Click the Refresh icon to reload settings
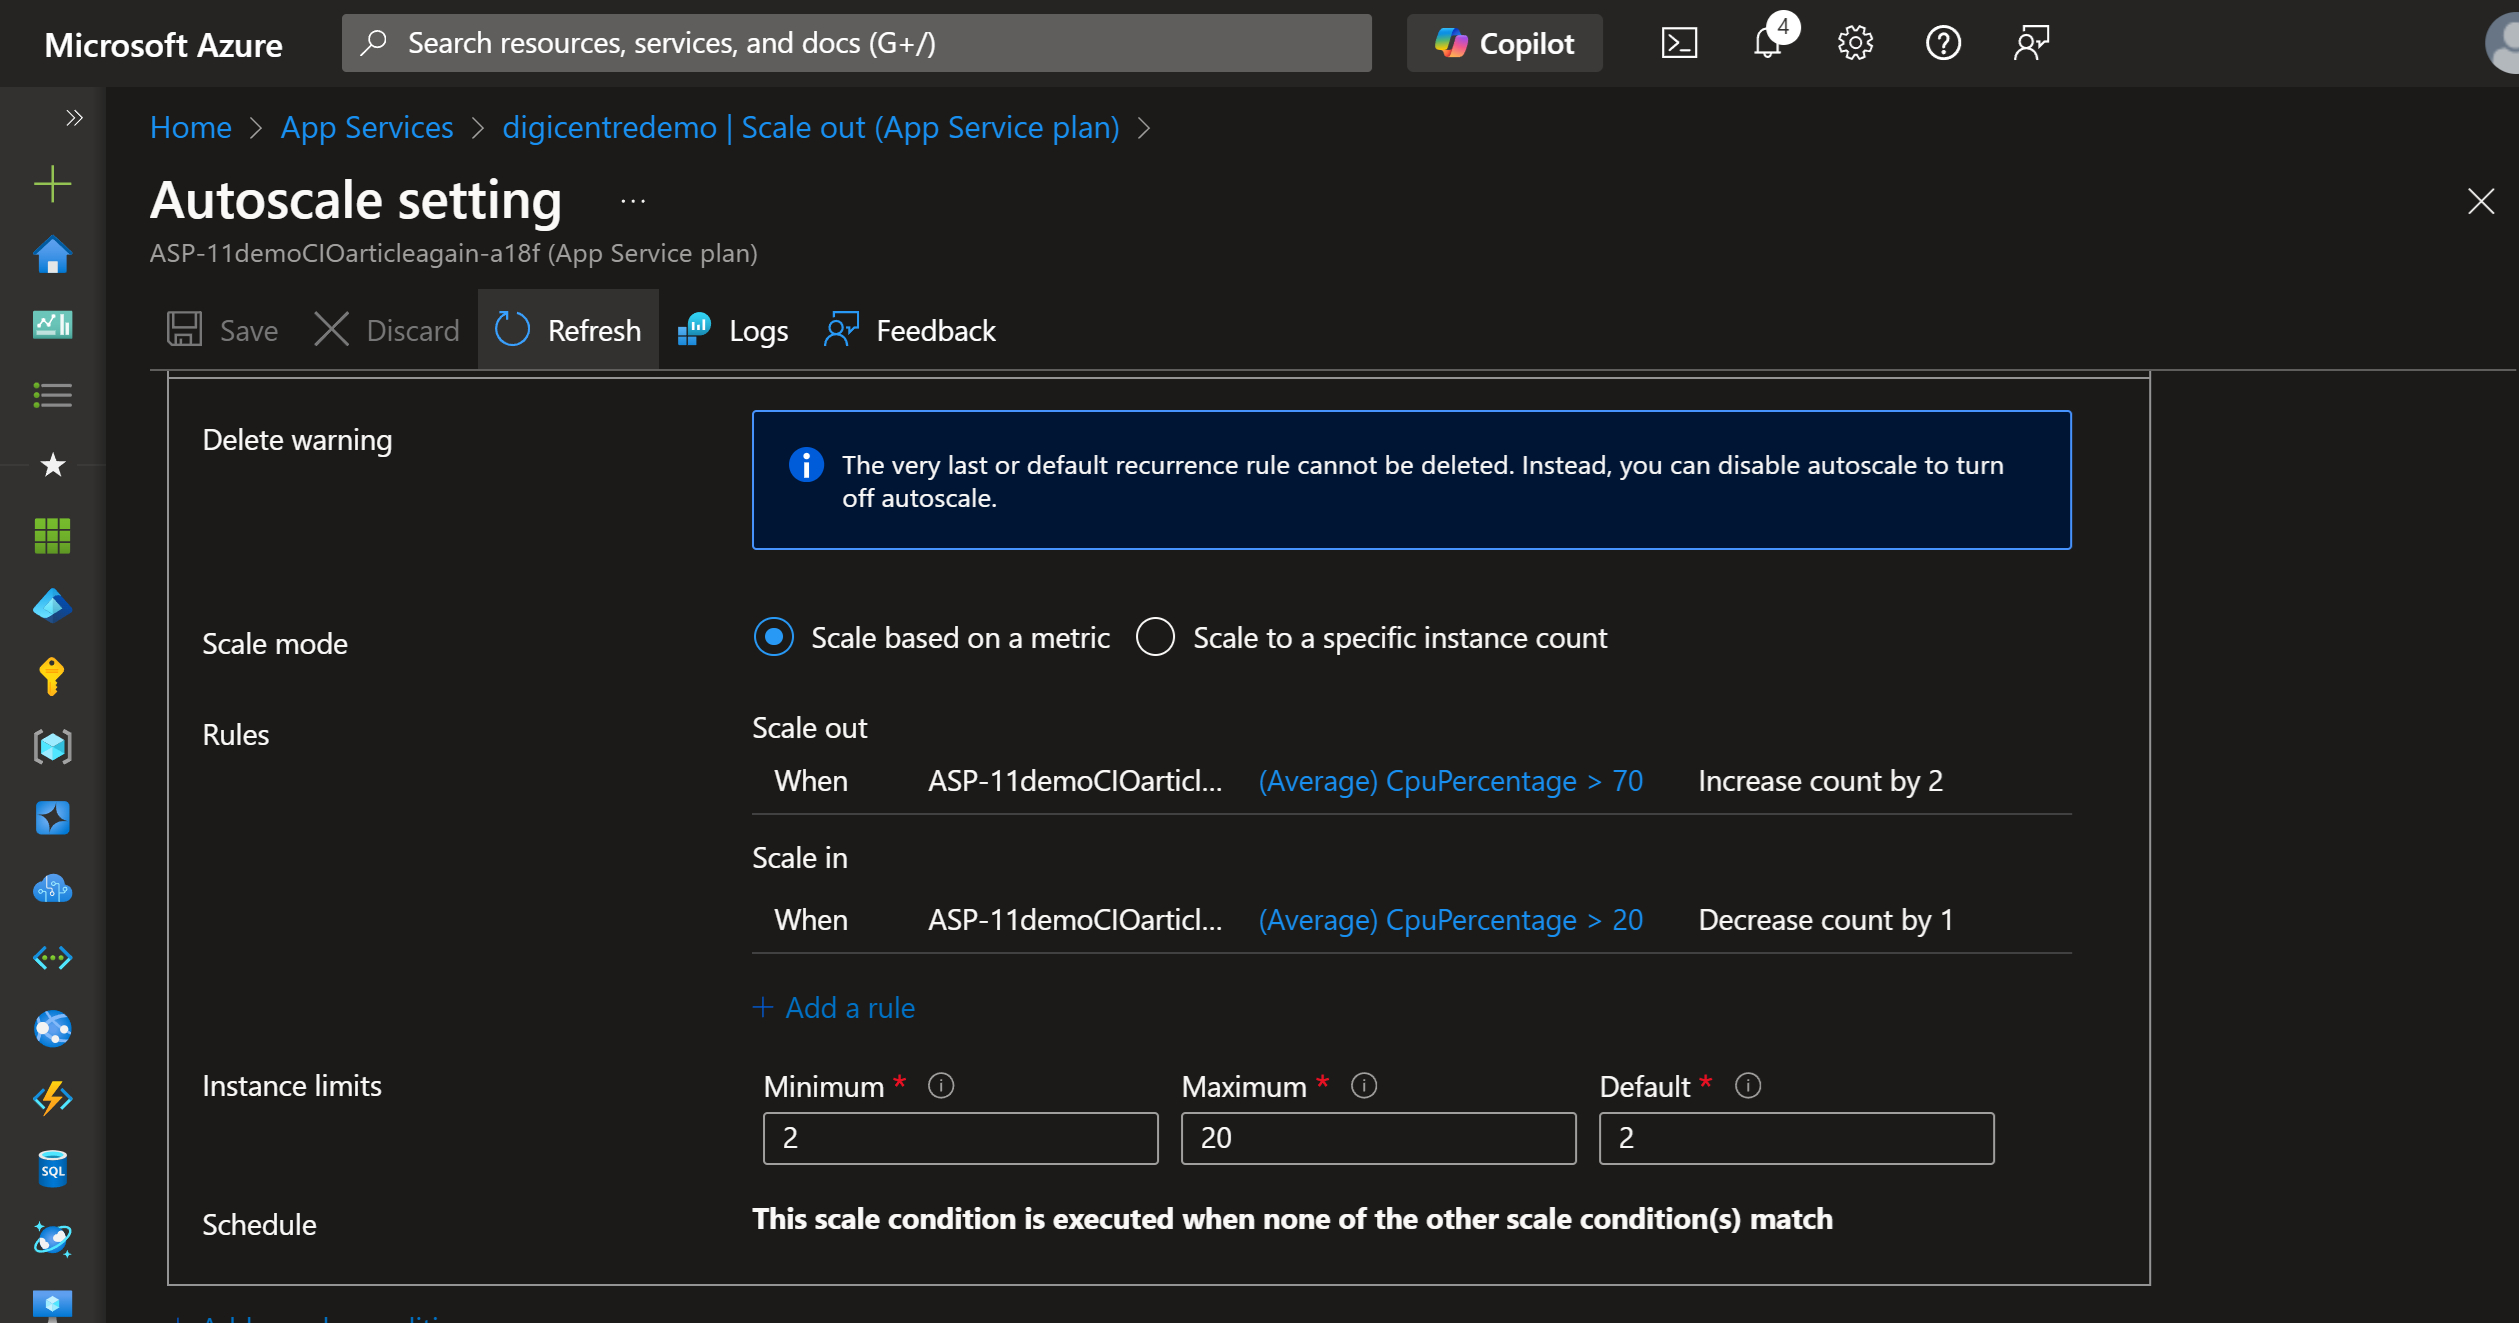Screen dimensions: 2519x1323 tap(513, 328)
